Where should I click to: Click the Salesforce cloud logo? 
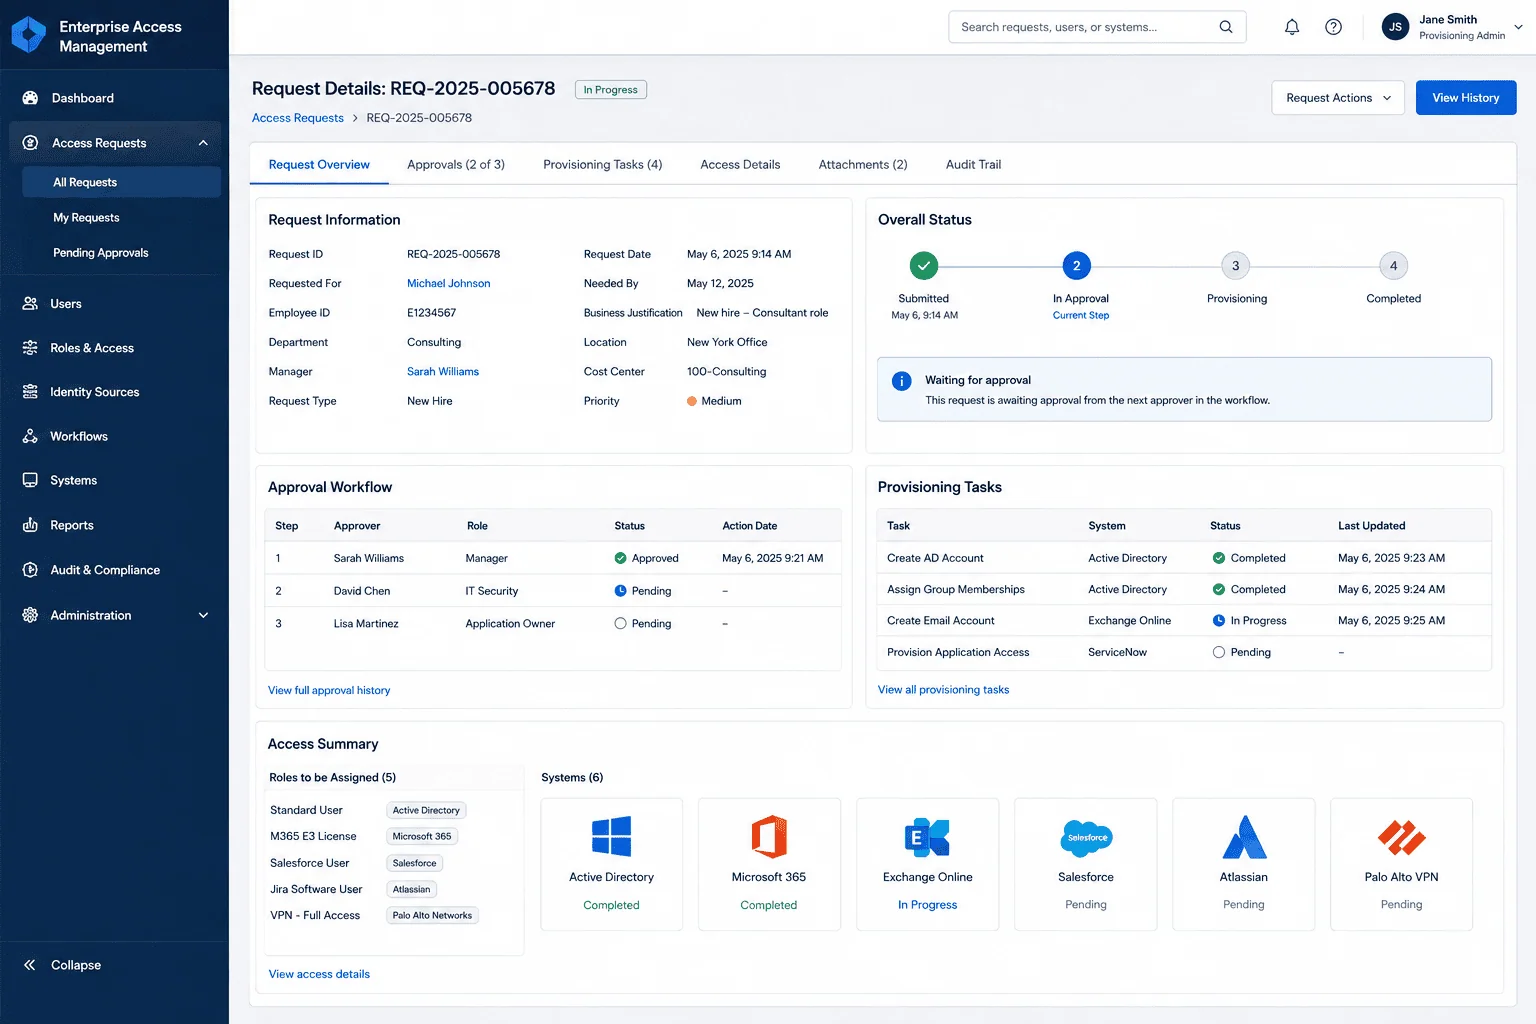pyautogui.click(x=1086, y=838)
